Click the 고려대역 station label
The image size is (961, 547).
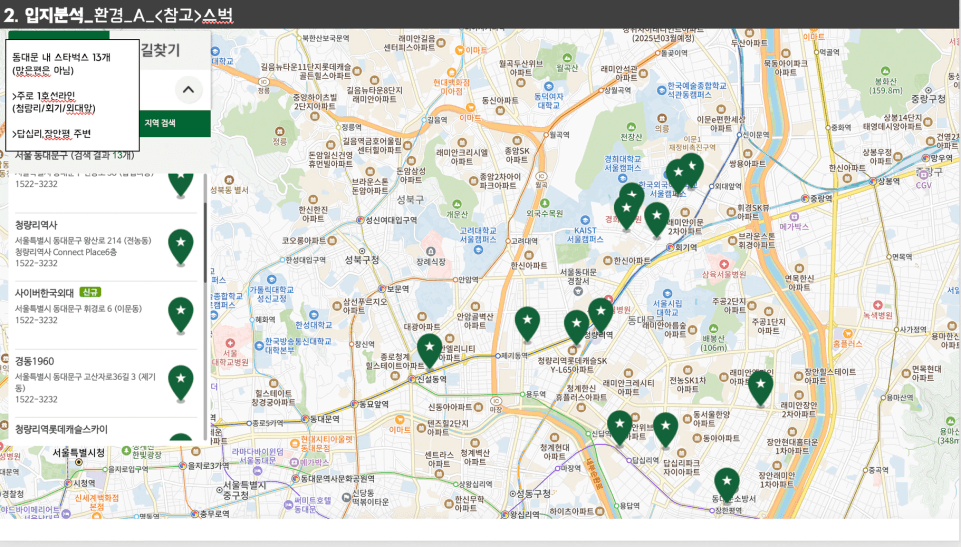[525, 241]
